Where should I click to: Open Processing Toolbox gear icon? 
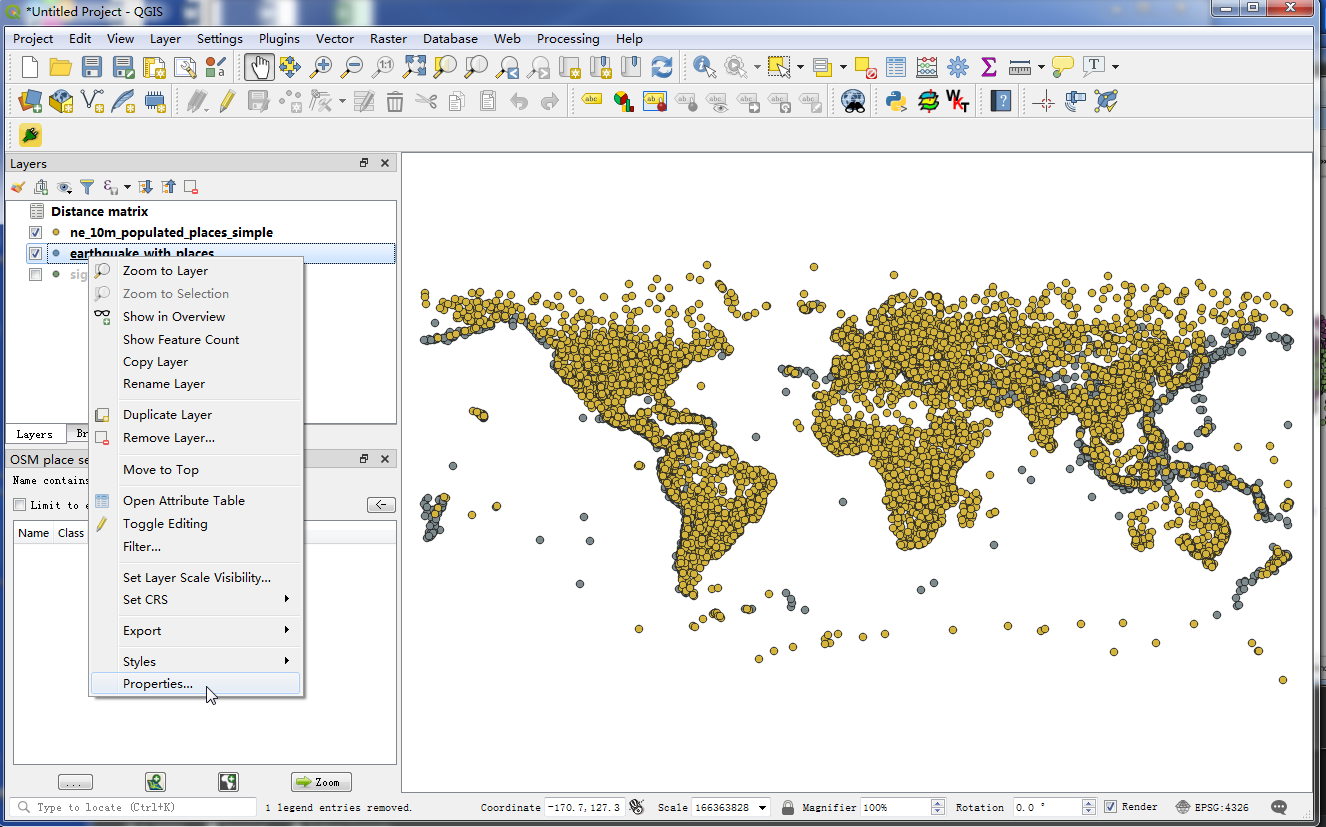point(958,67)
